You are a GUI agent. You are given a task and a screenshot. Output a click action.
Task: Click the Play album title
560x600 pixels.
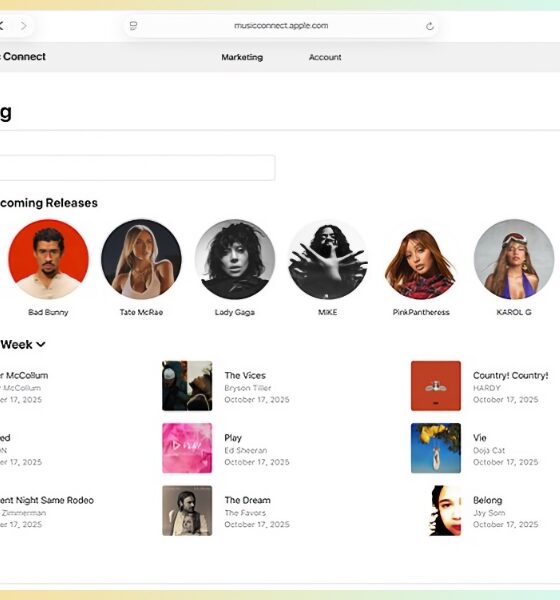(x=233, y=438)
